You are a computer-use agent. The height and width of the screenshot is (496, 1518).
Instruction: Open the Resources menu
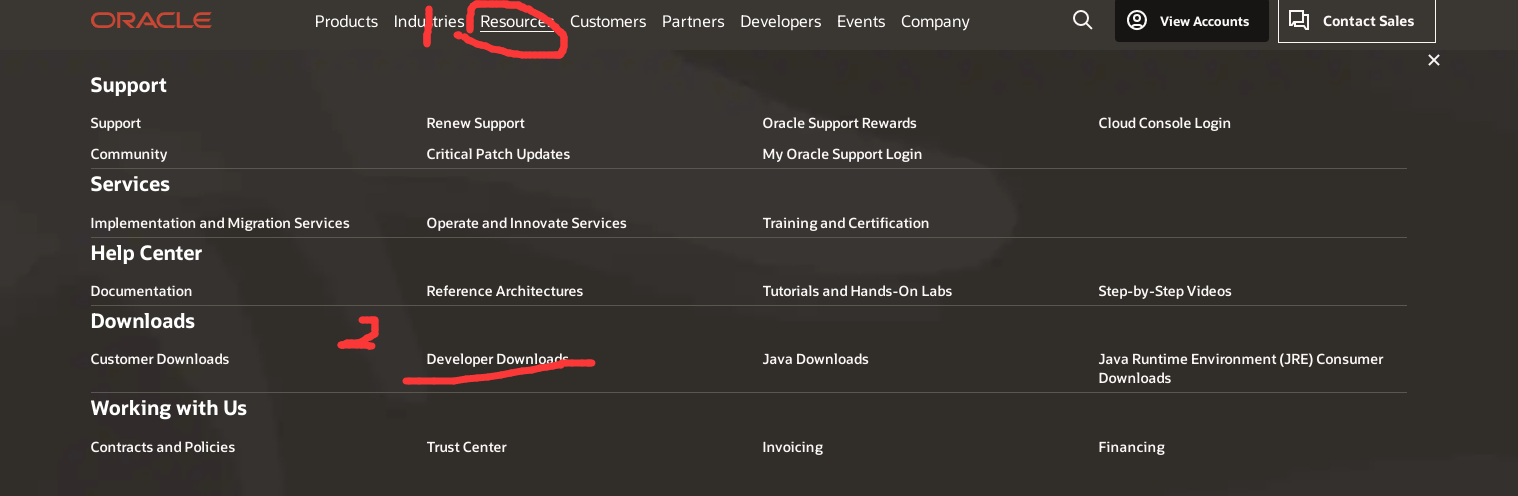click(x=517, y=21)
